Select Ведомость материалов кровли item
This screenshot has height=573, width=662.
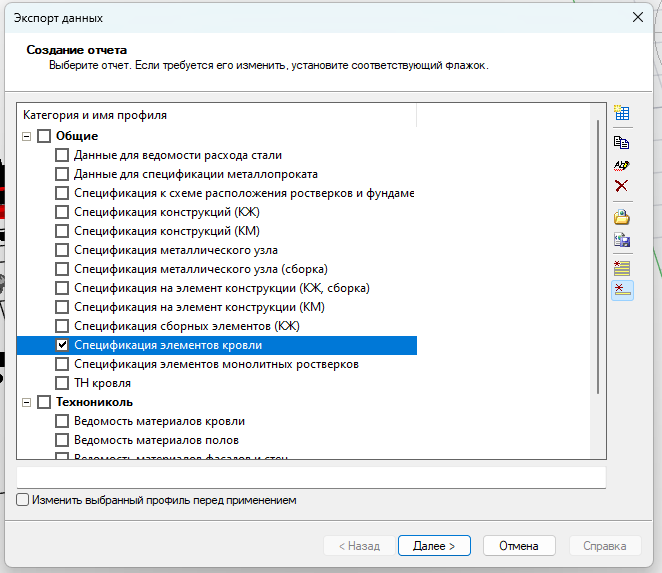click(159, 421)
